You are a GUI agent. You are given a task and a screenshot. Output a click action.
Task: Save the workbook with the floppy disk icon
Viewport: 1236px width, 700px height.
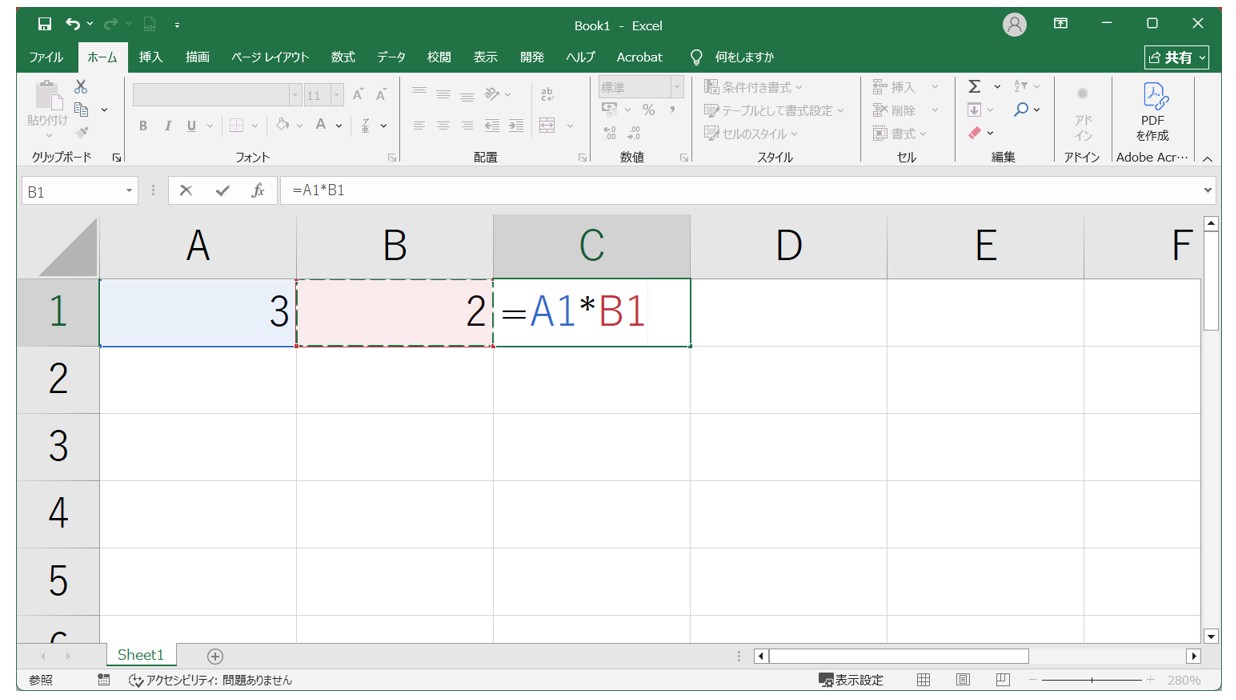(x=44, y=24)
